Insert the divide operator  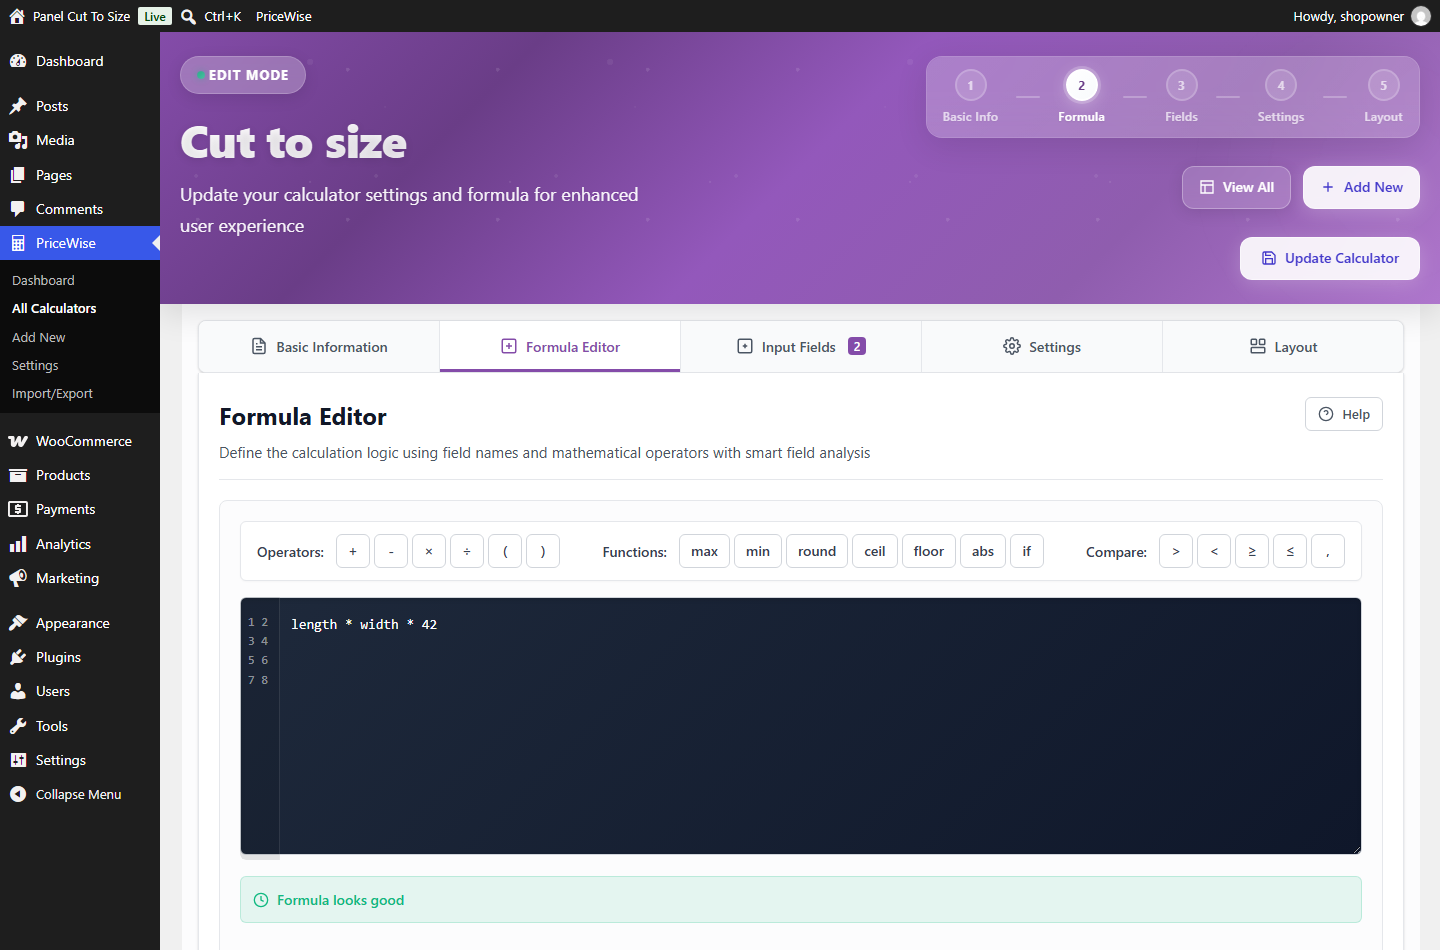tap(467, 551)
